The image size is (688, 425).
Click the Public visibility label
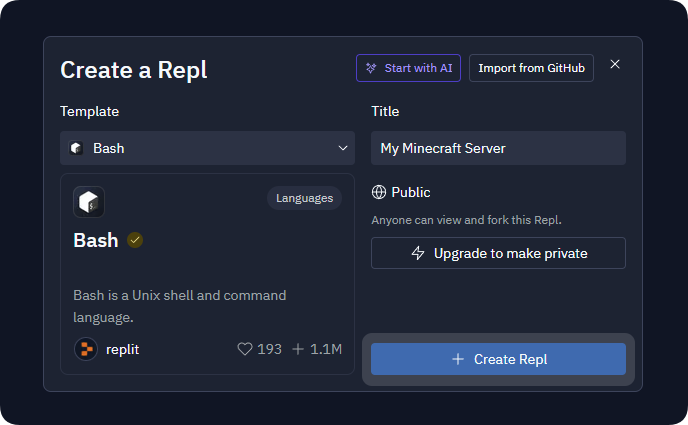point(411,192)
